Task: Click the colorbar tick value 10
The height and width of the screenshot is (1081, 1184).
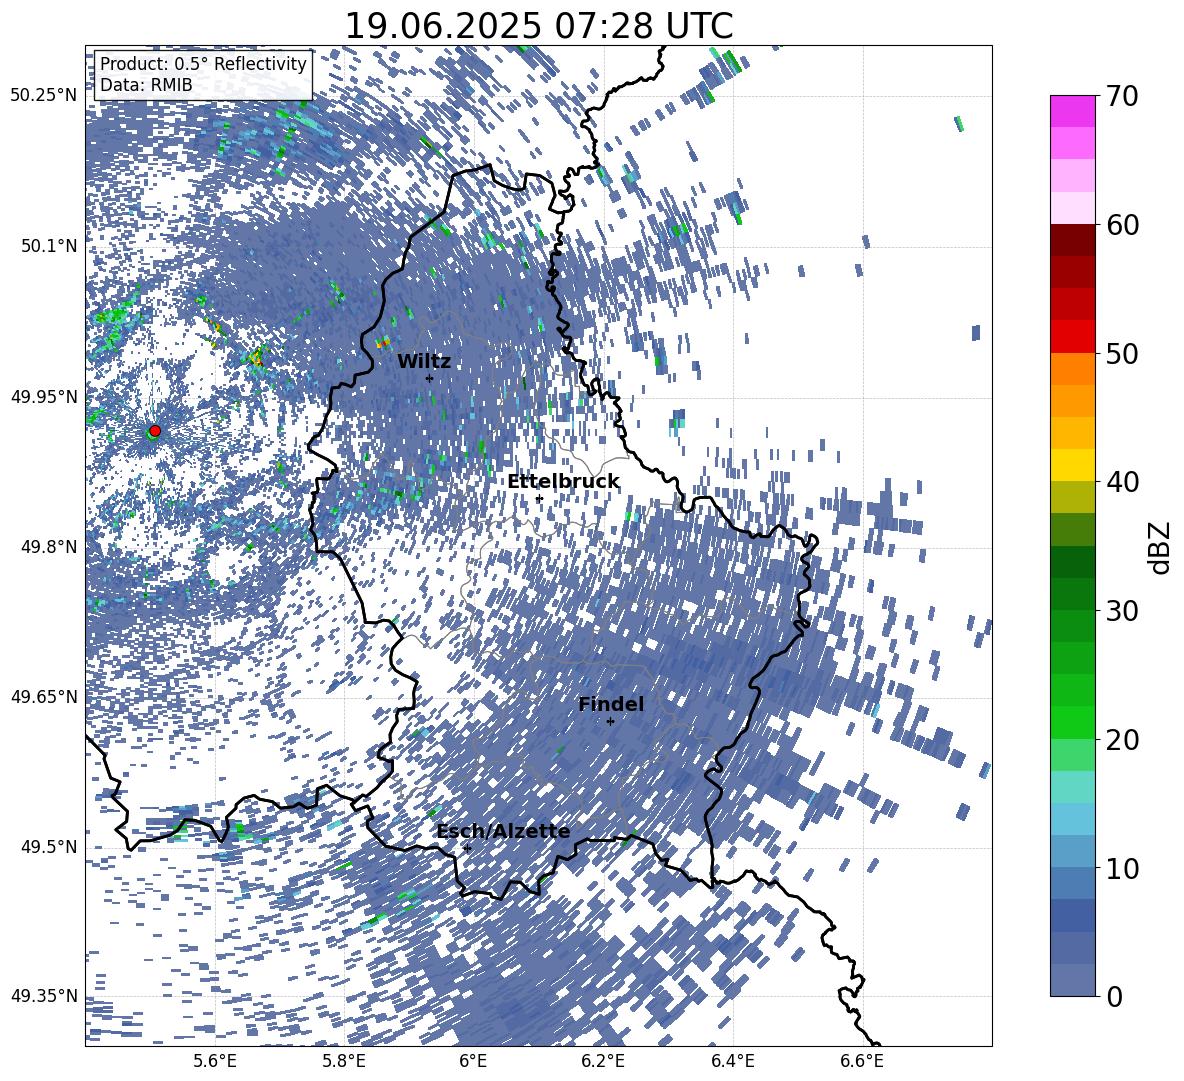Action: click(x=1122, y=868)
